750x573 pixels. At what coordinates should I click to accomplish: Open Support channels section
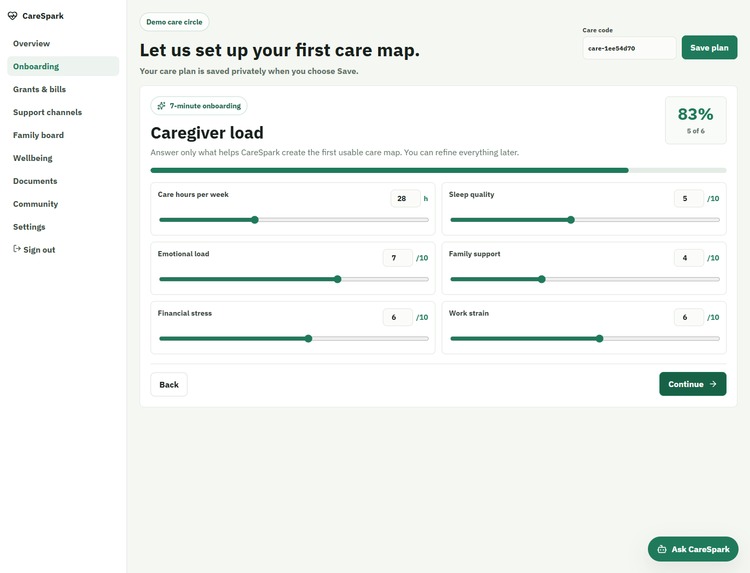[63, 112]
